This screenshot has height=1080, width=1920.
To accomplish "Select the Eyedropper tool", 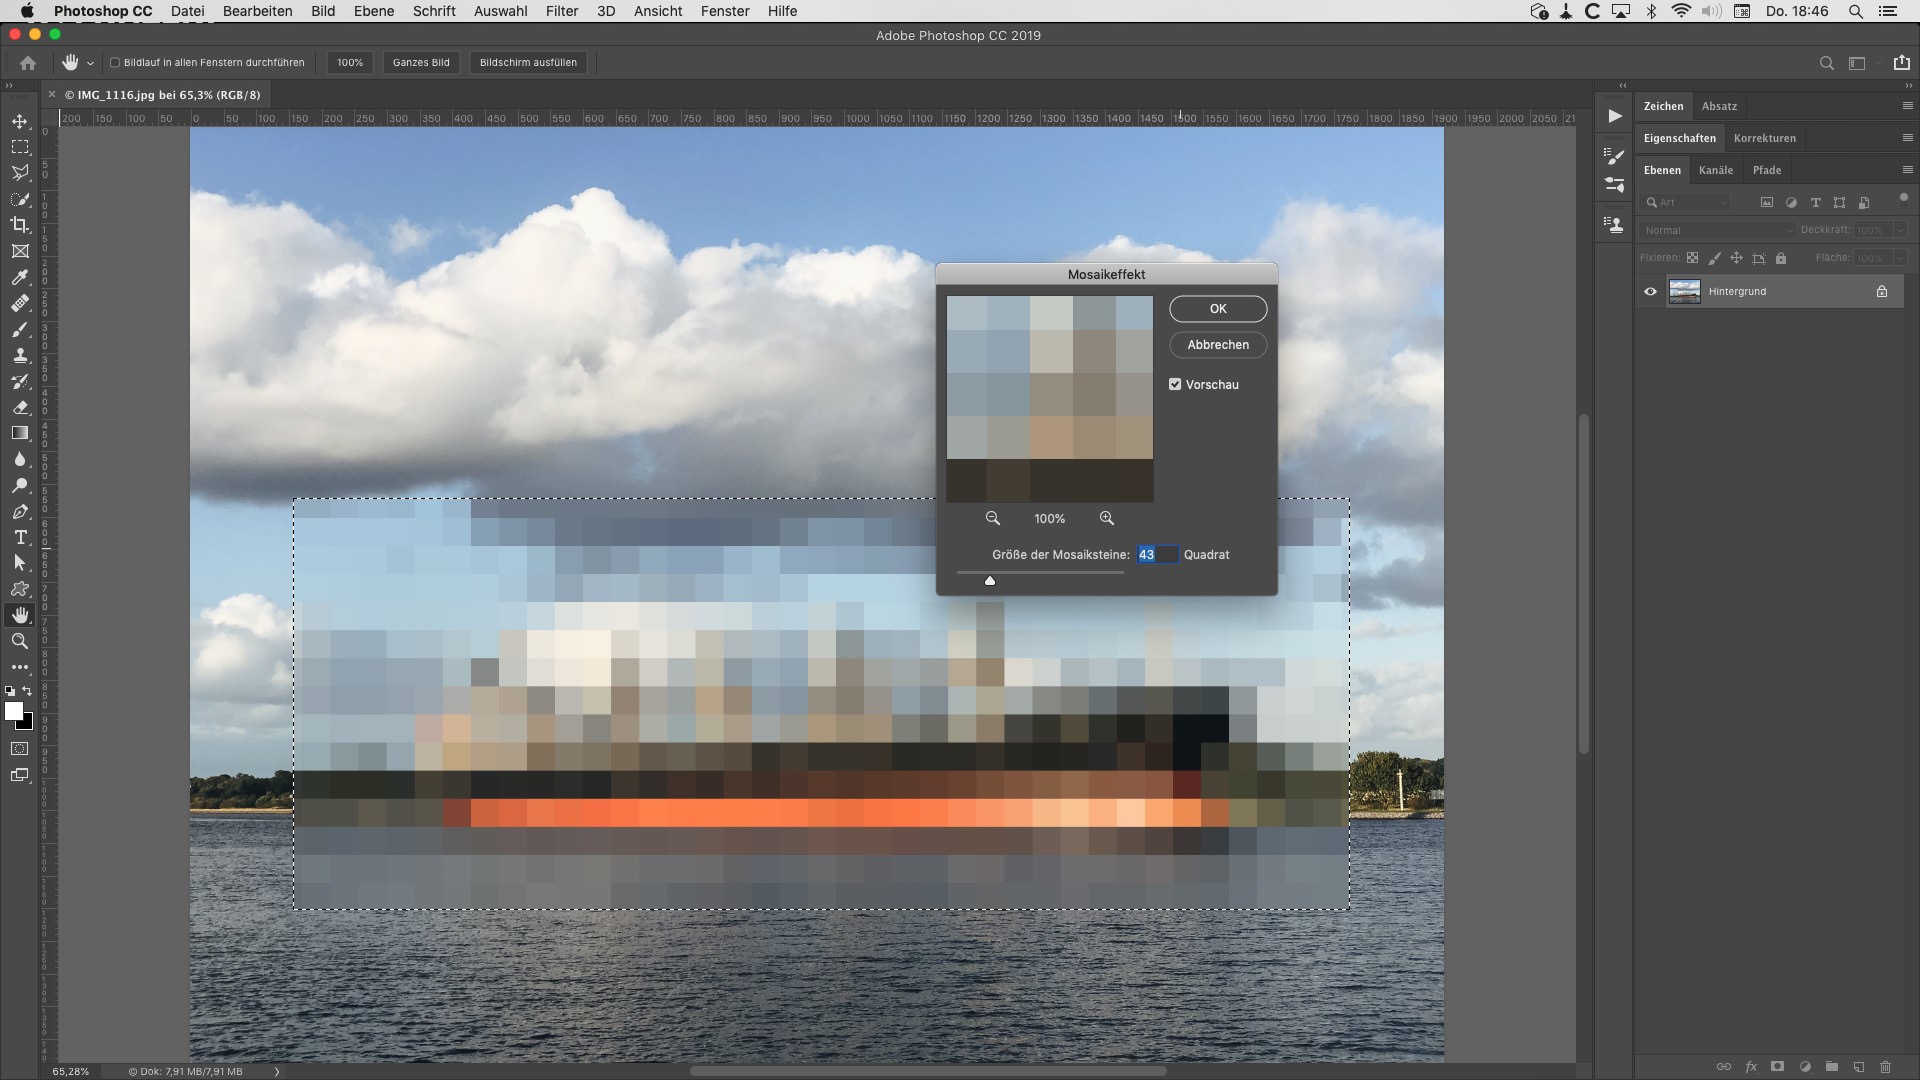I will 20,277.
